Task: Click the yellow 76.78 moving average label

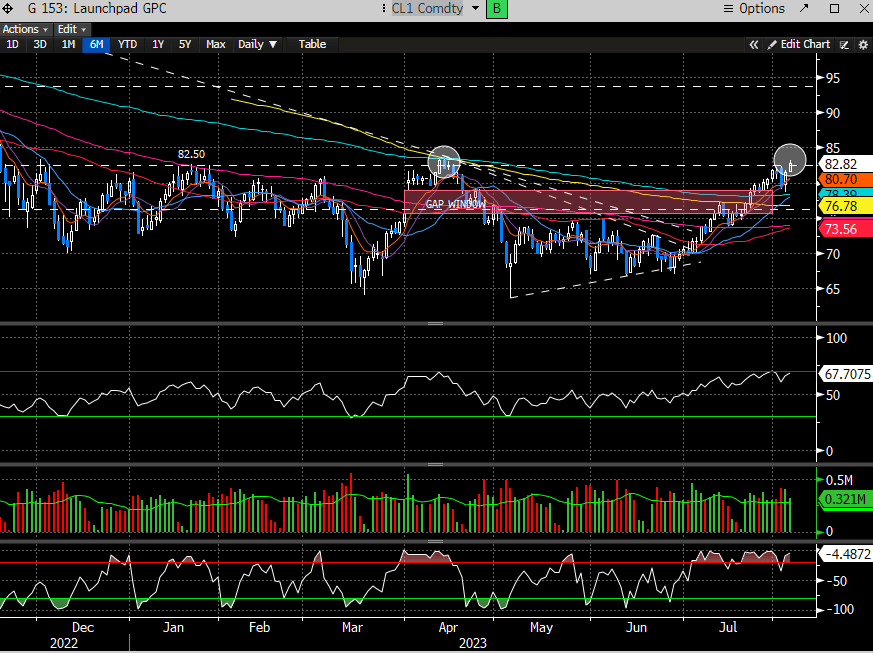Action: (x=844, y=206)
